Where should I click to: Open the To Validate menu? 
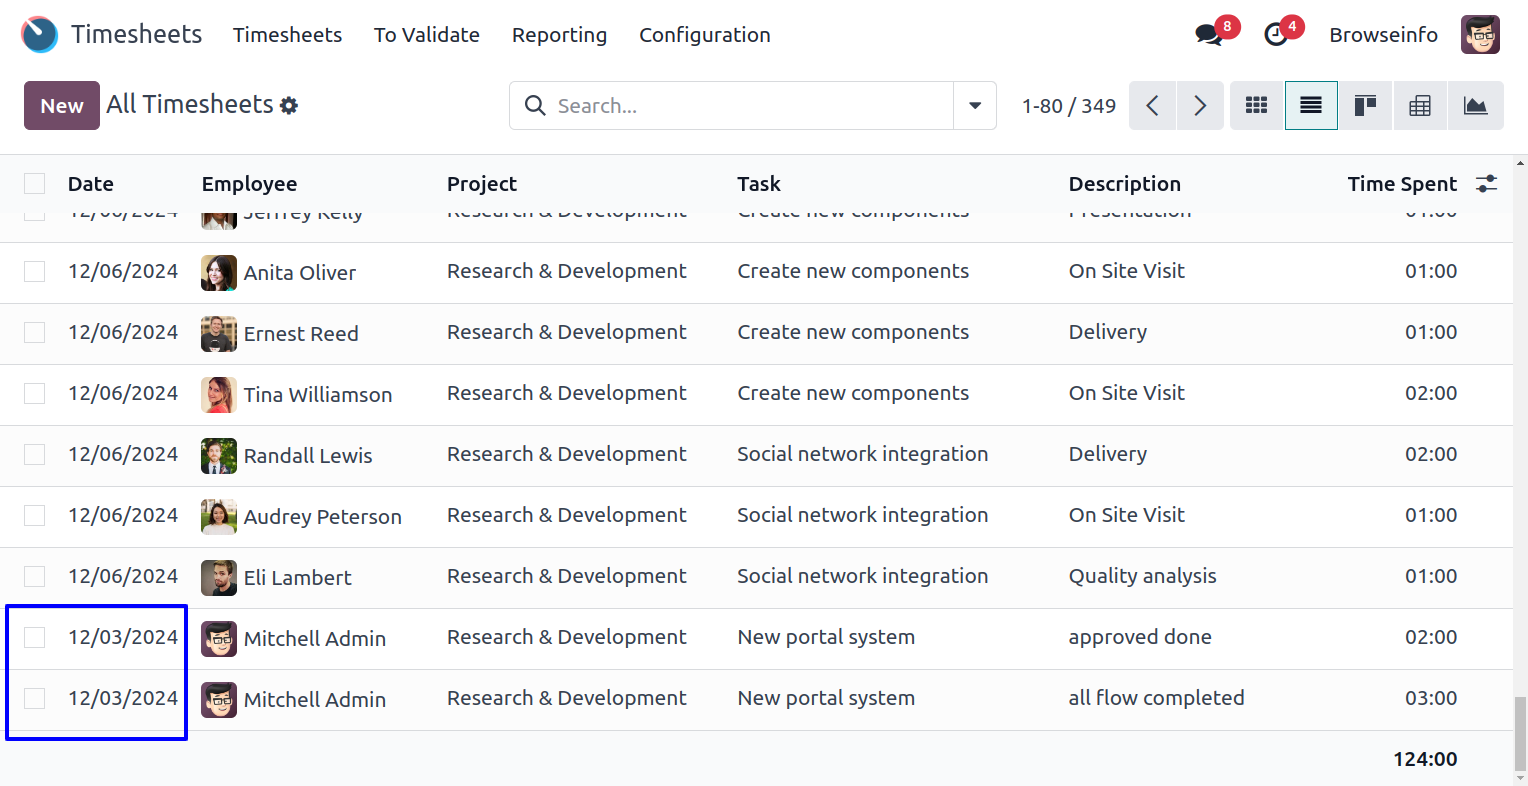tap(427, 35)
